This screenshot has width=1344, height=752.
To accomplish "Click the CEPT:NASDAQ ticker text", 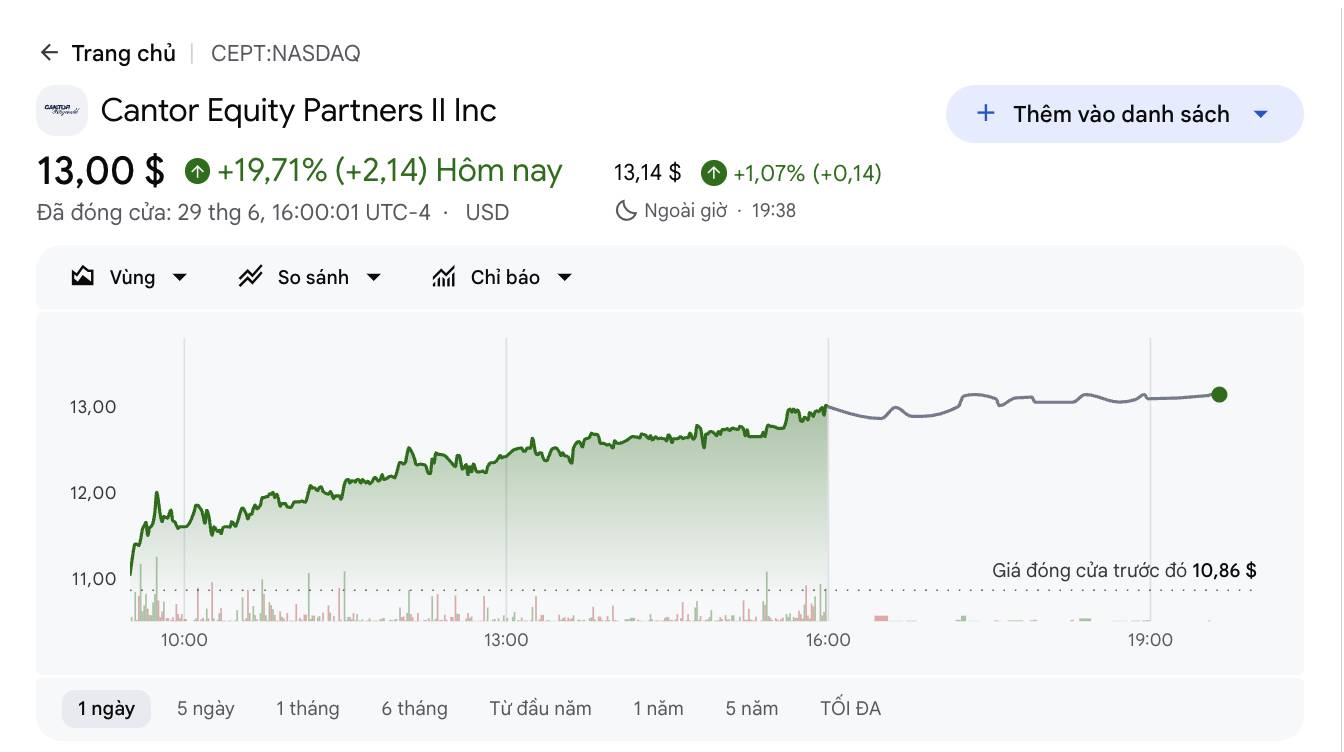I will point(286,53).
